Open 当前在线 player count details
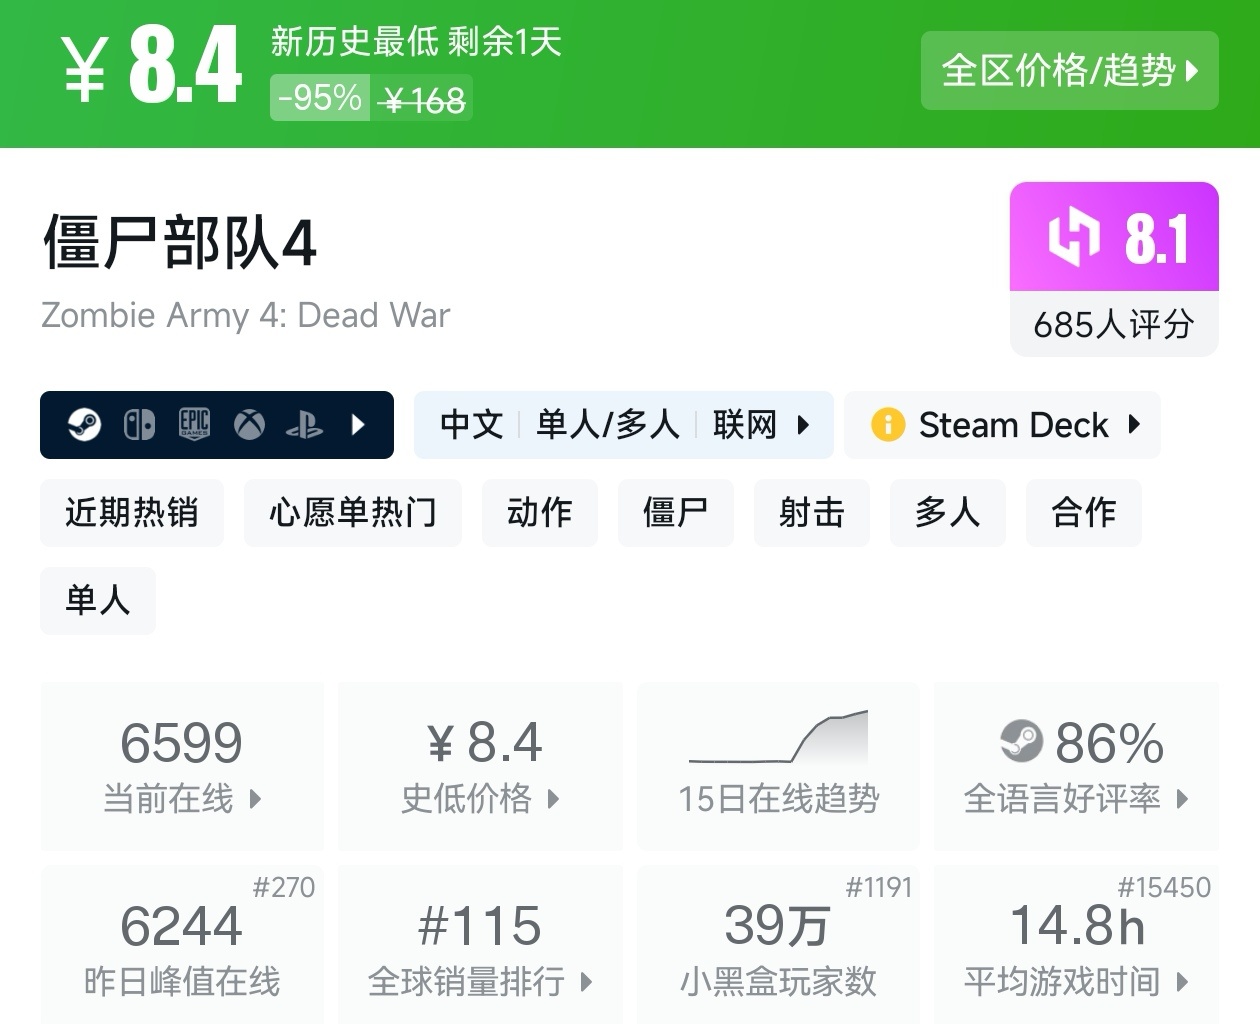 [x=182, y=766]
